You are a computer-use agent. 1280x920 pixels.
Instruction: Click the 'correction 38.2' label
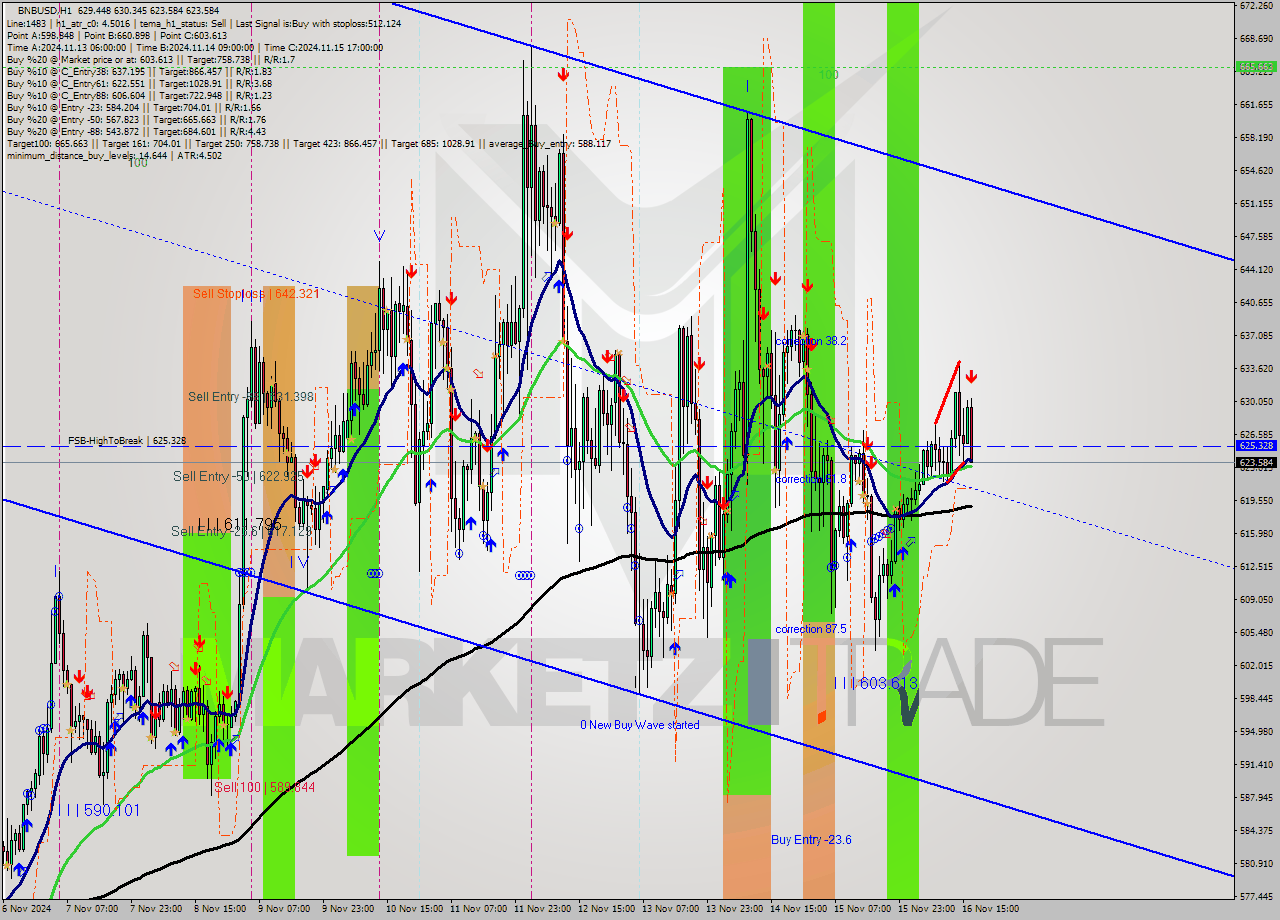(811, 341)
